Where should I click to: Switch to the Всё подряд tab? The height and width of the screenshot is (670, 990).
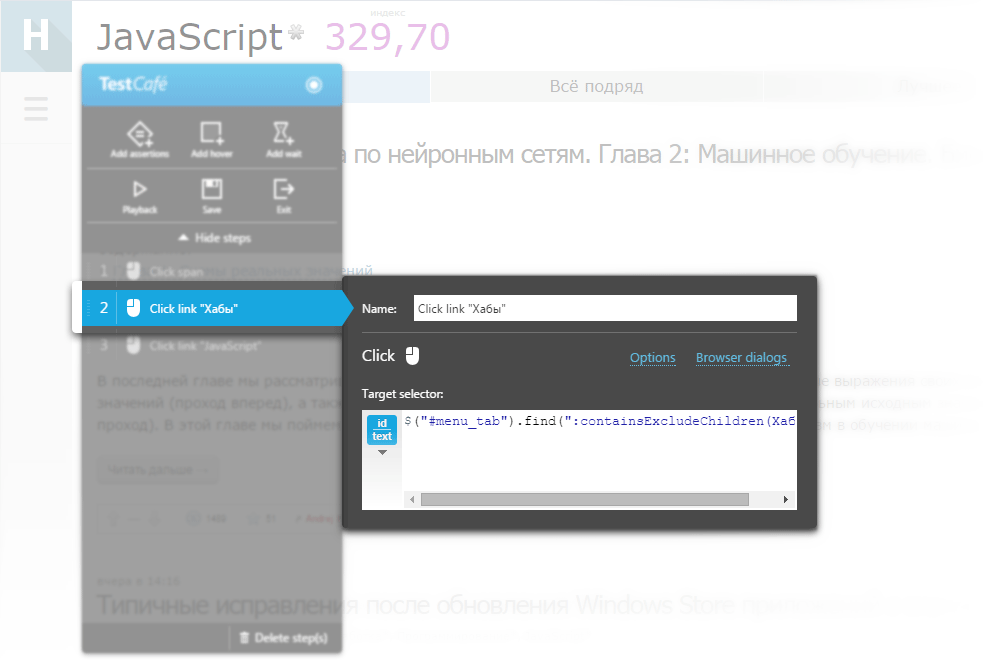coord(596,87)
